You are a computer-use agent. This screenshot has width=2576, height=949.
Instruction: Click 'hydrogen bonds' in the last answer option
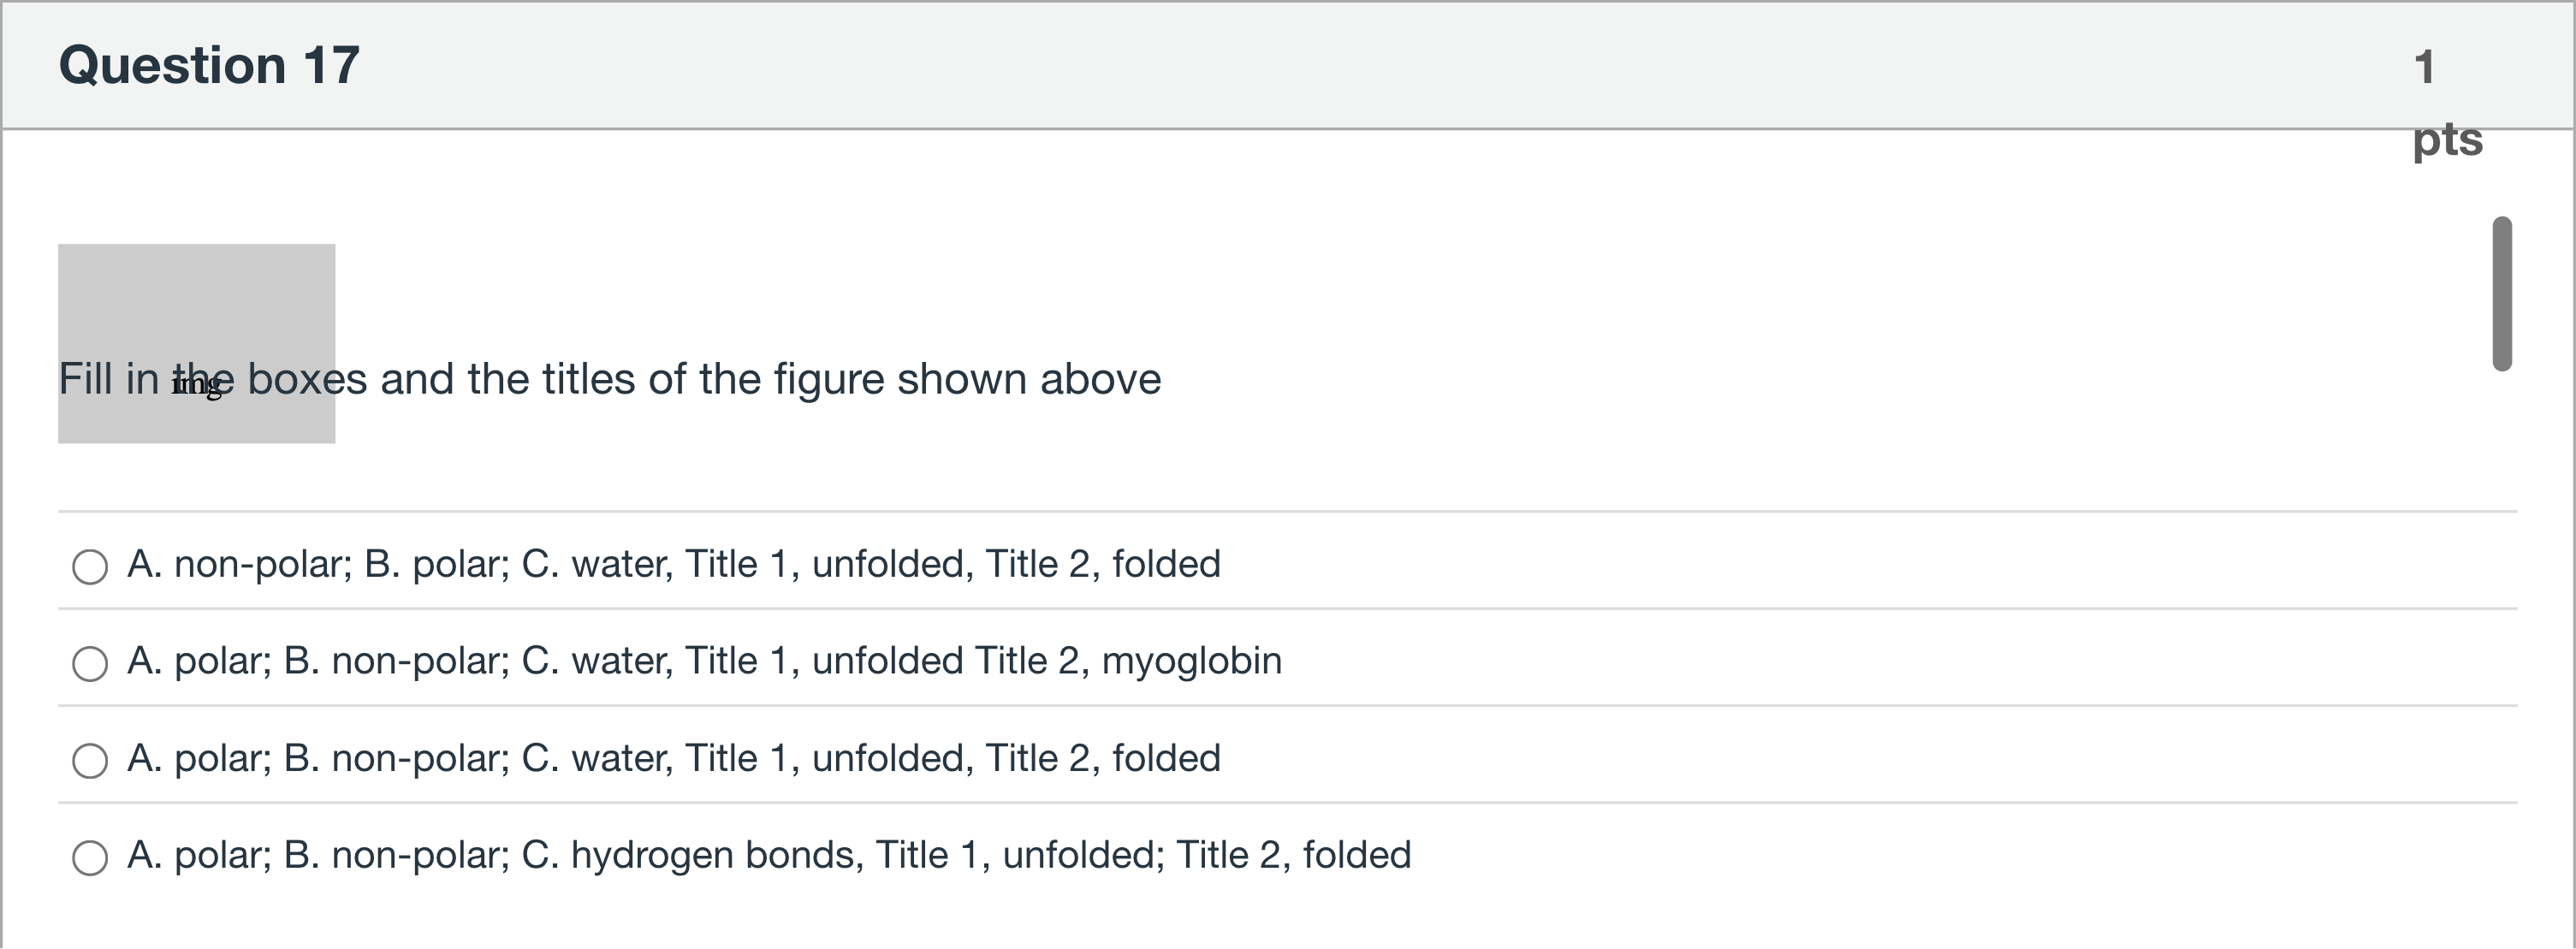pos(716,855)
